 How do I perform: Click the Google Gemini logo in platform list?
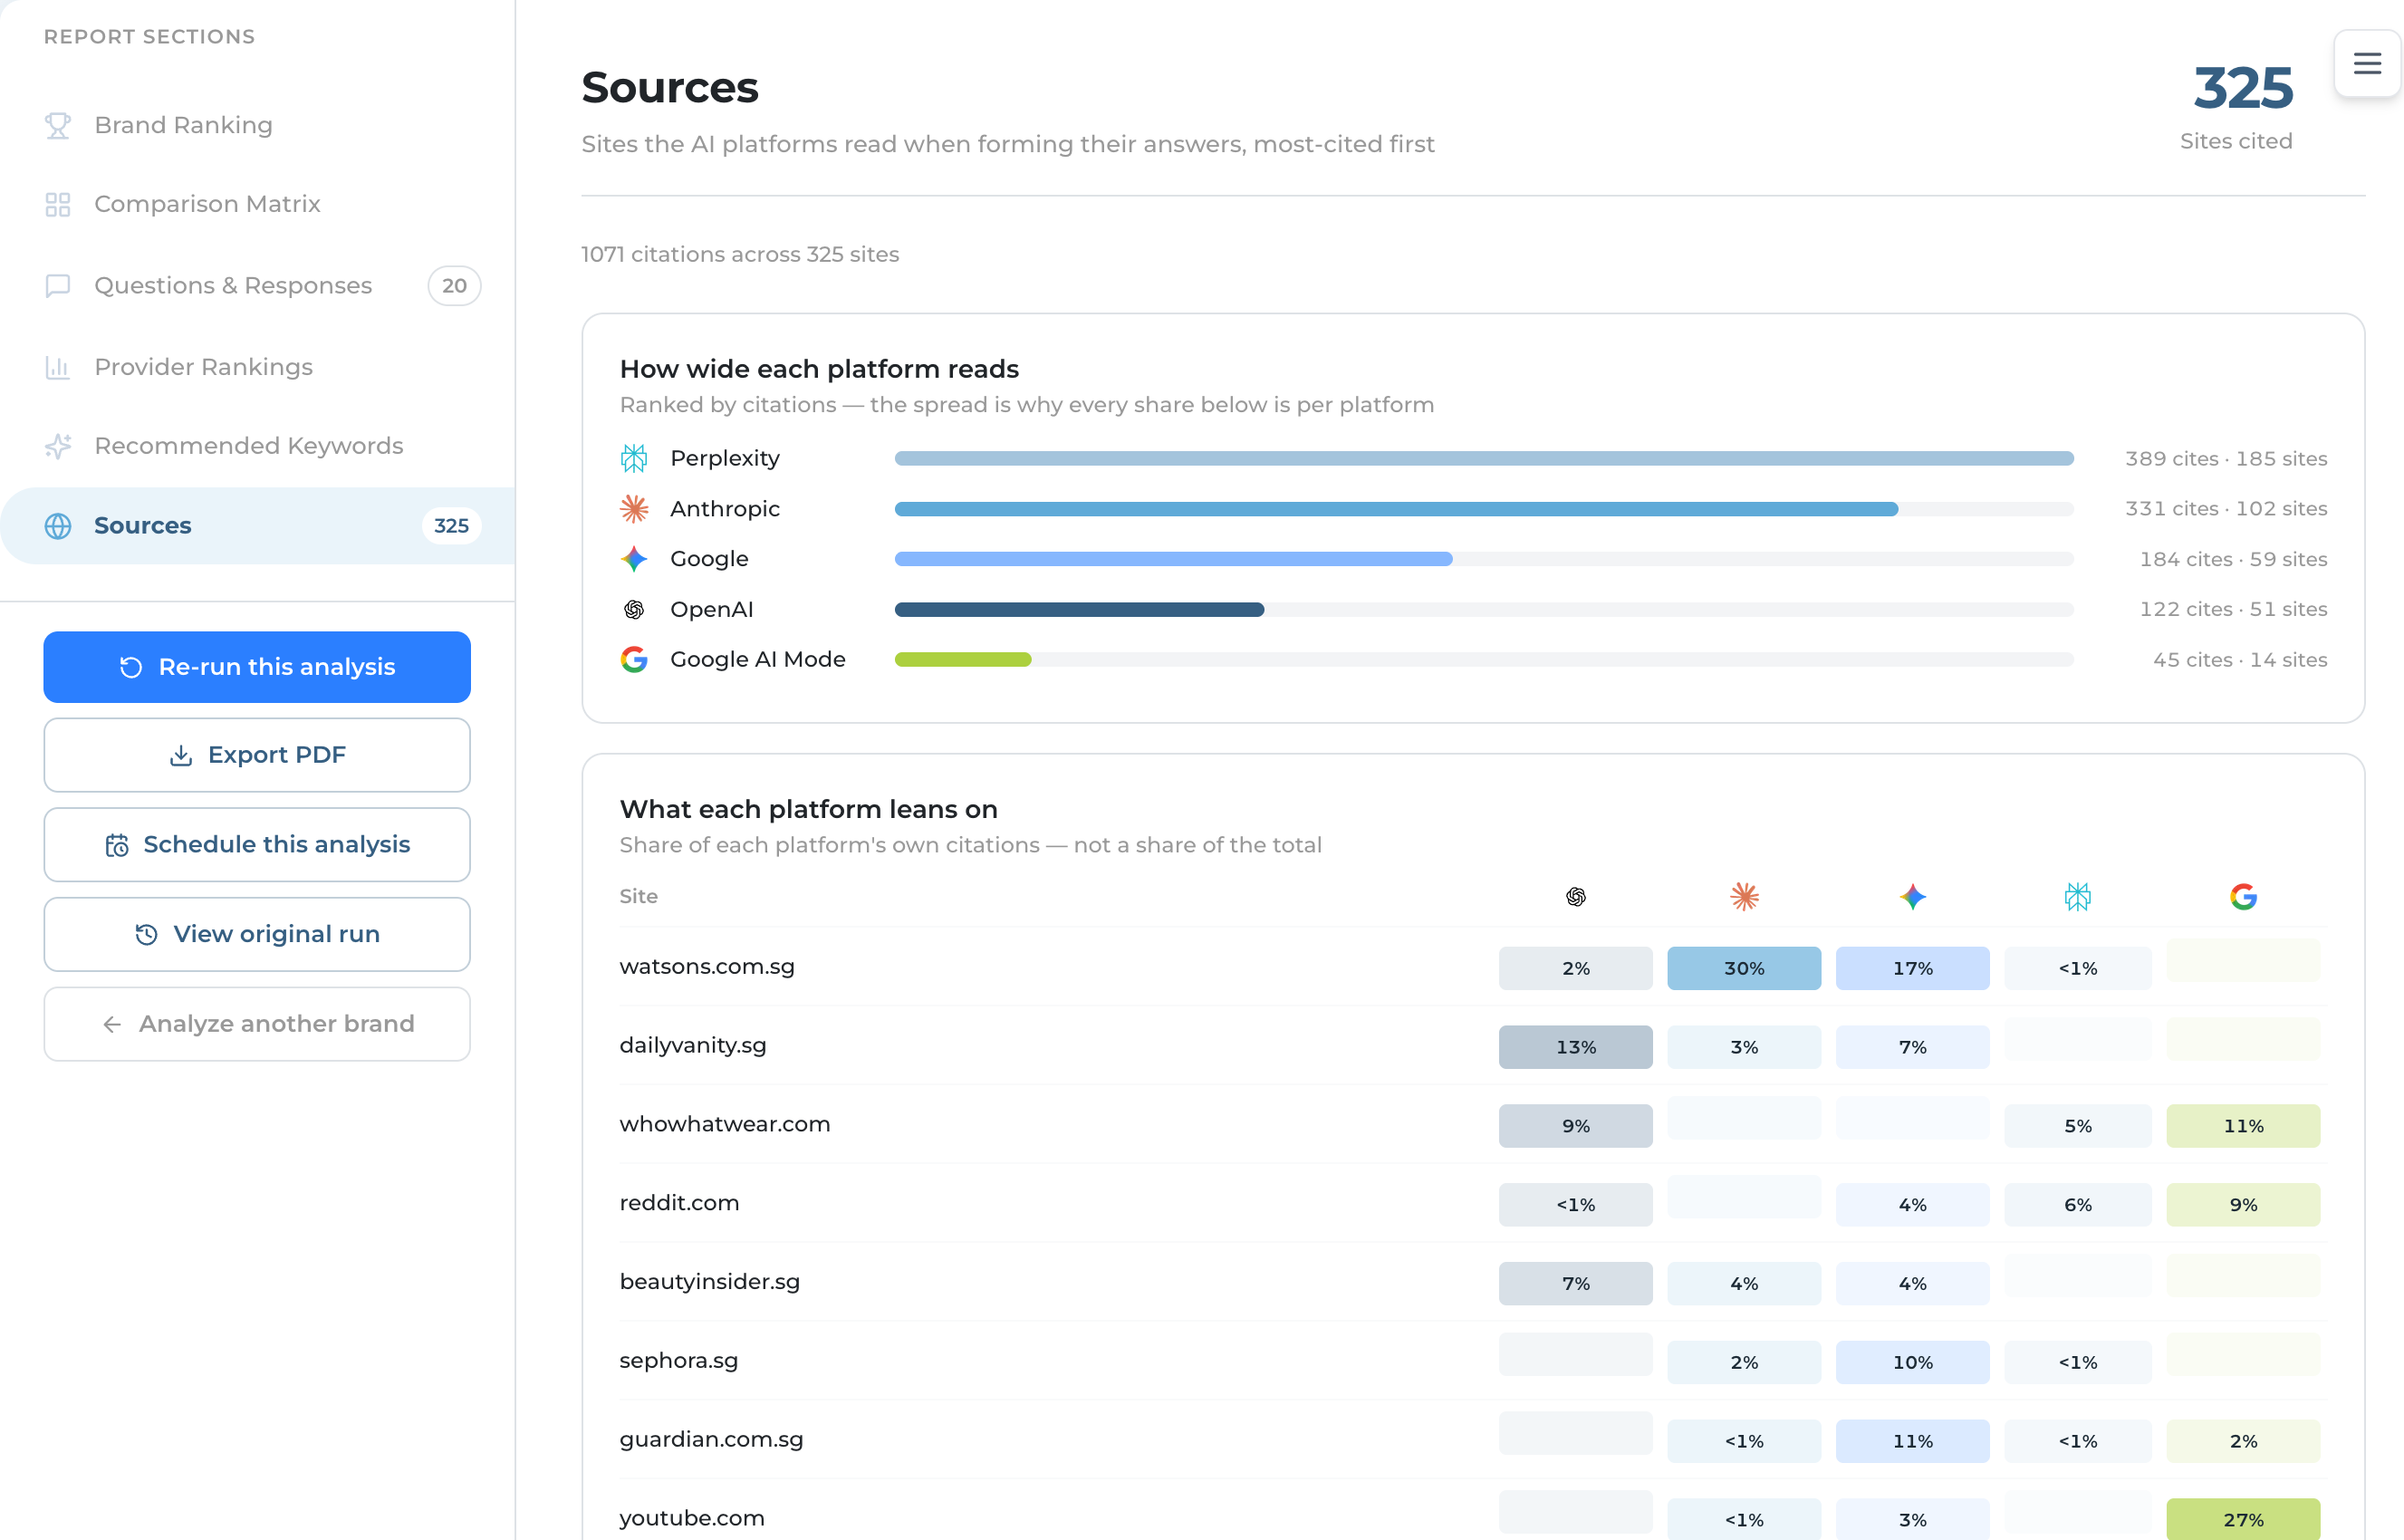coord(634,559)
